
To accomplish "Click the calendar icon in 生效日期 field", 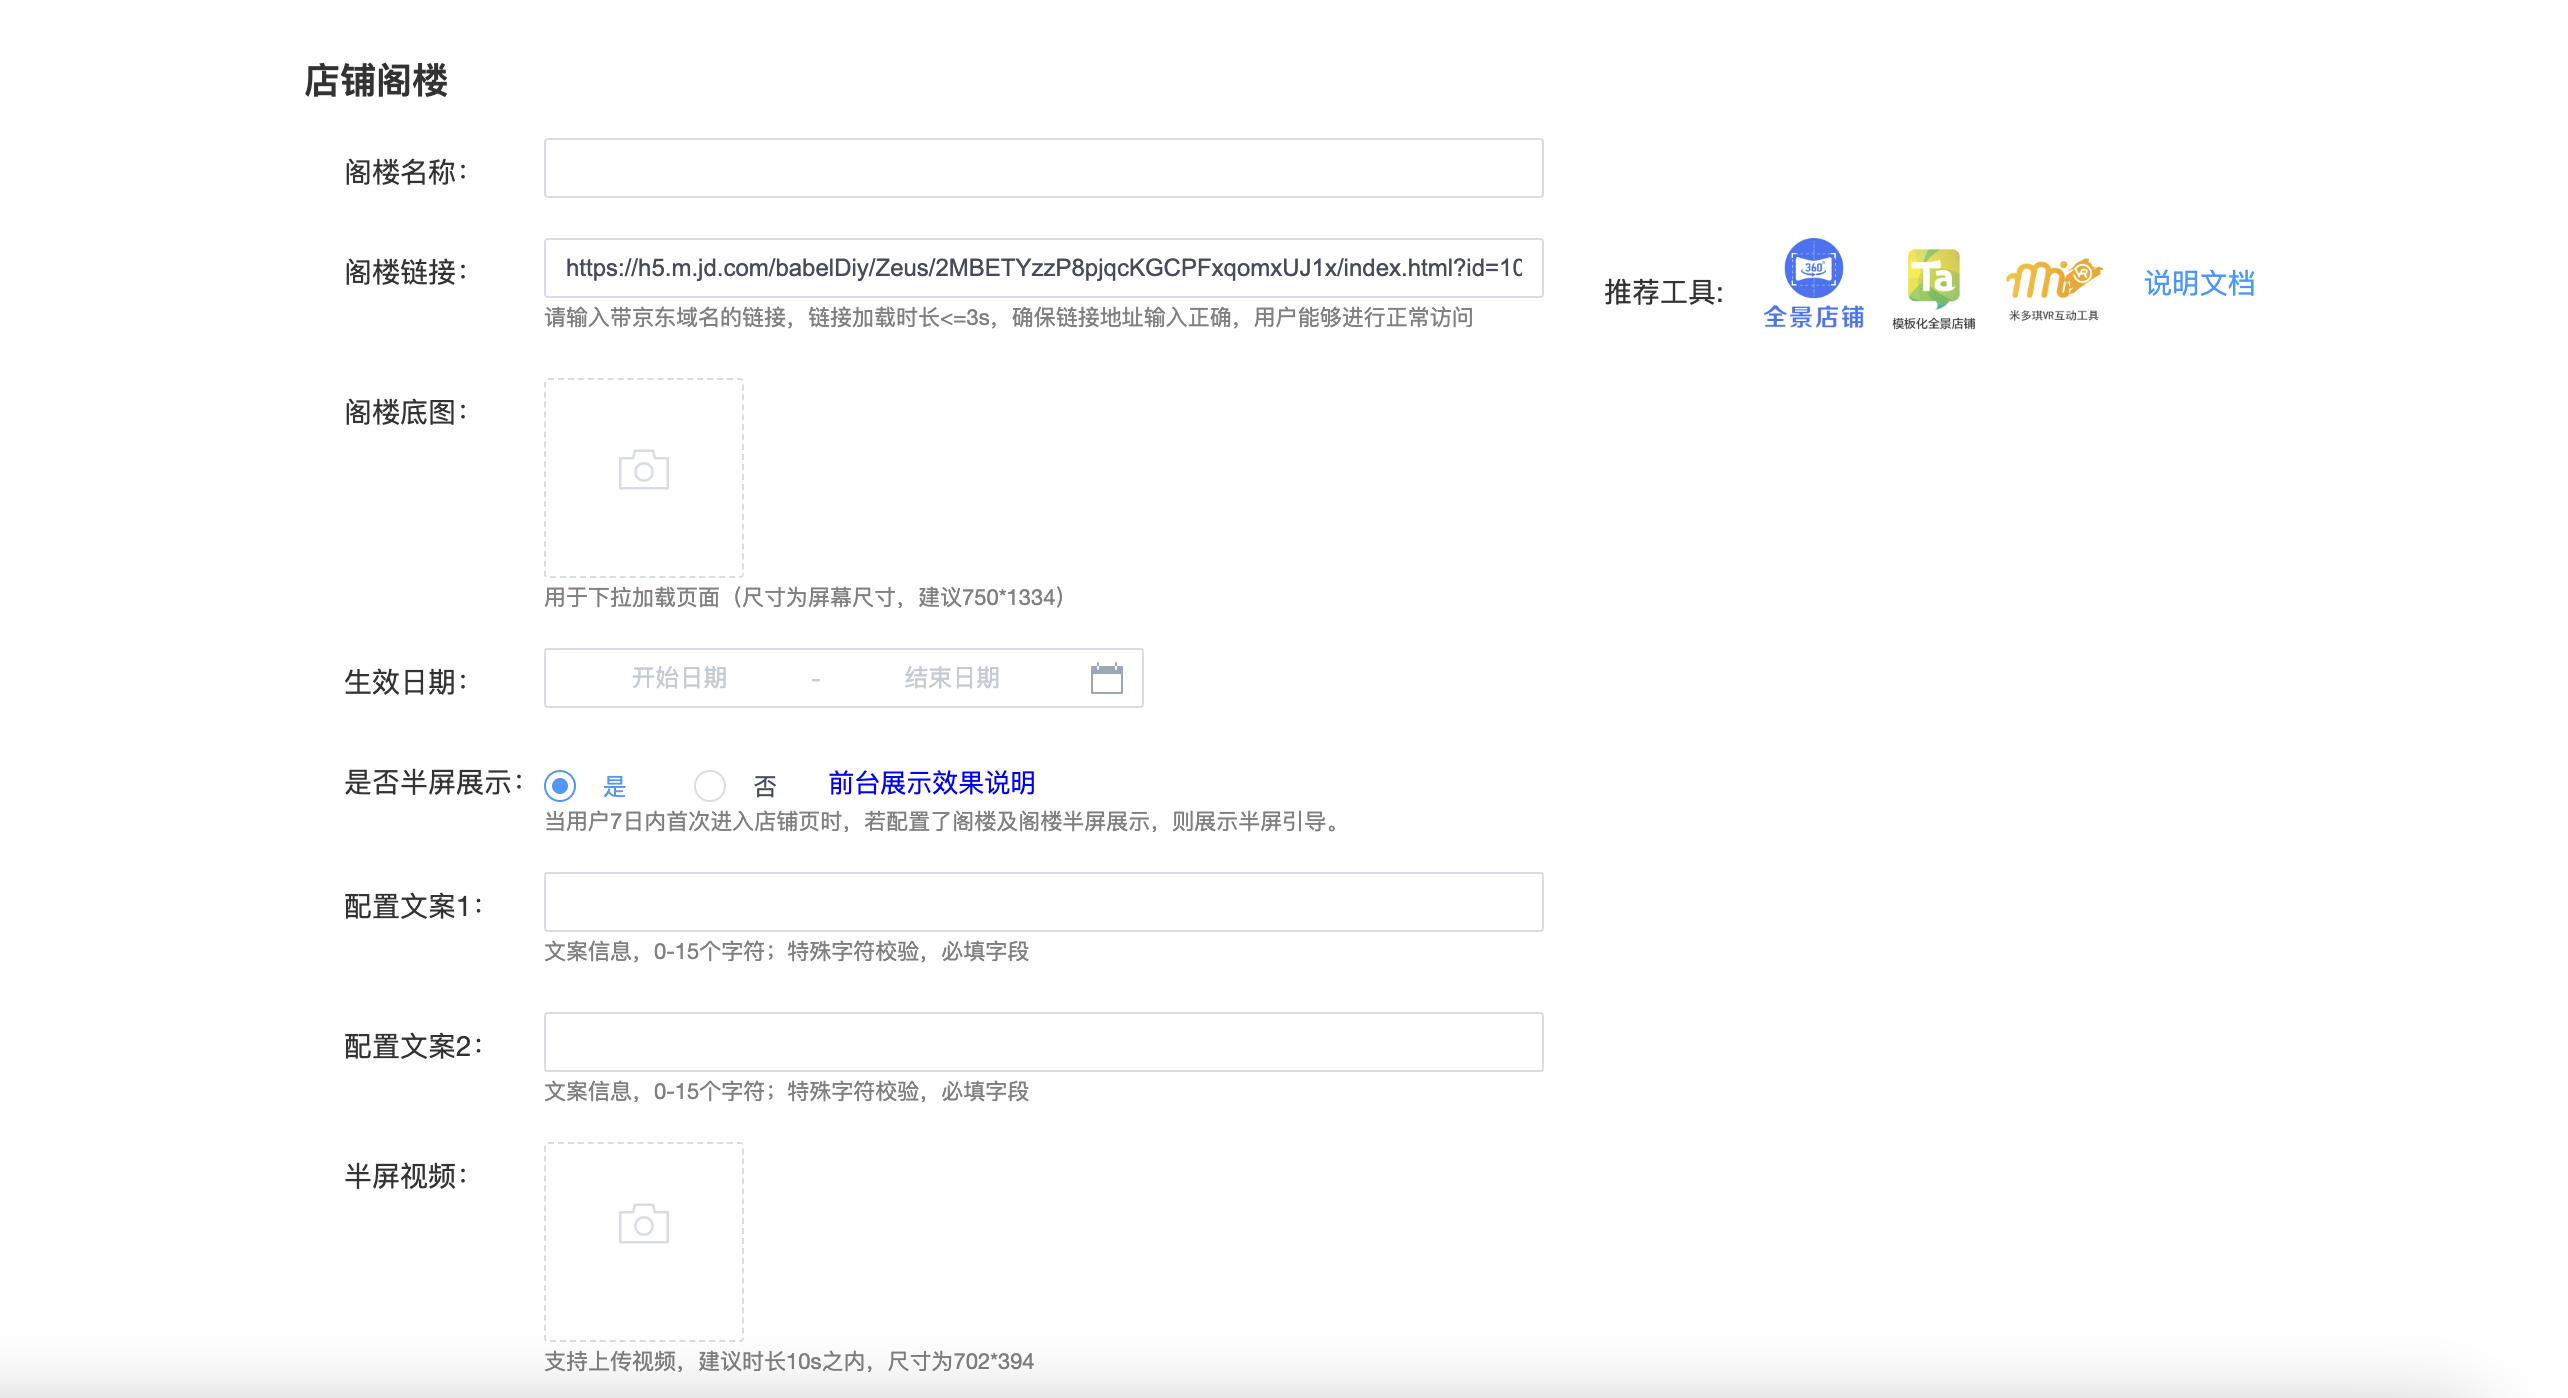I will (x=1106, y=678).
